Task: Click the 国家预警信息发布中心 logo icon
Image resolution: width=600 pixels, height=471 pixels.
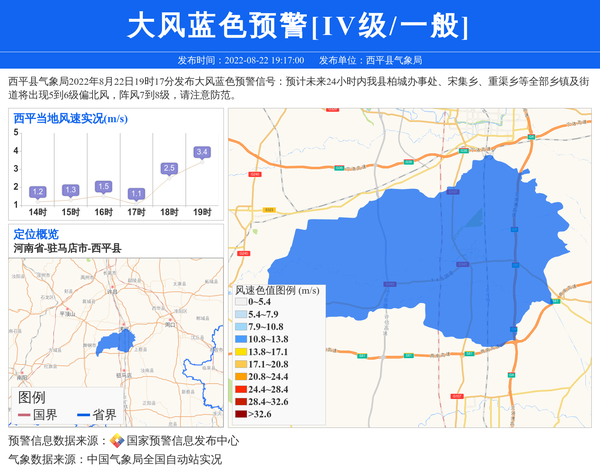Action: coord(117,441)
